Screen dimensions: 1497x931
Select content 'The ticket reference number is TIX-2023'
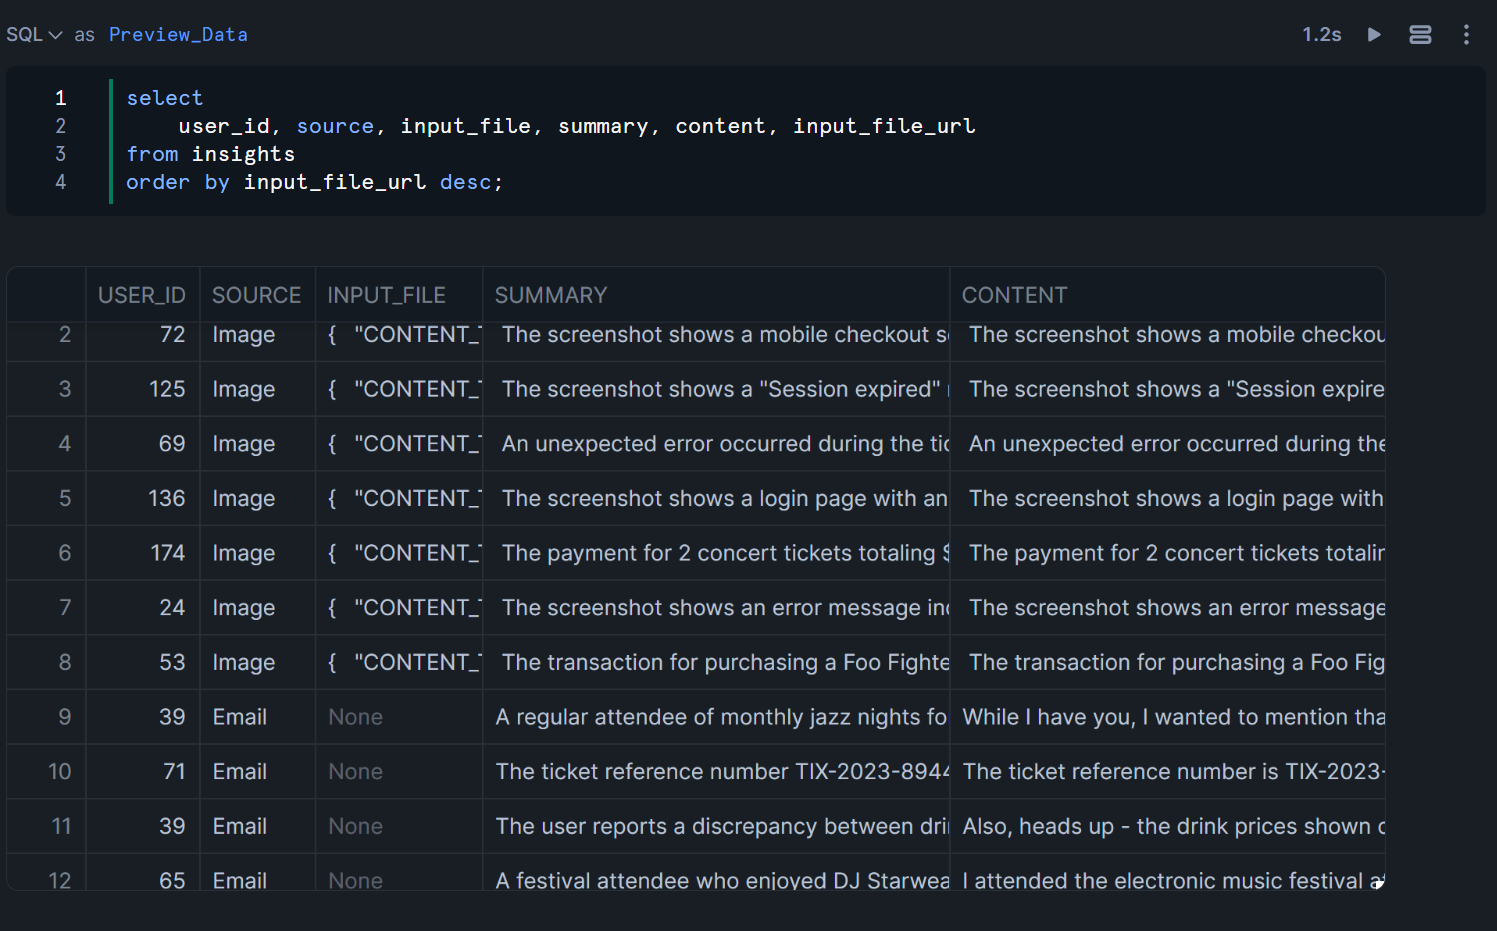1167,772
